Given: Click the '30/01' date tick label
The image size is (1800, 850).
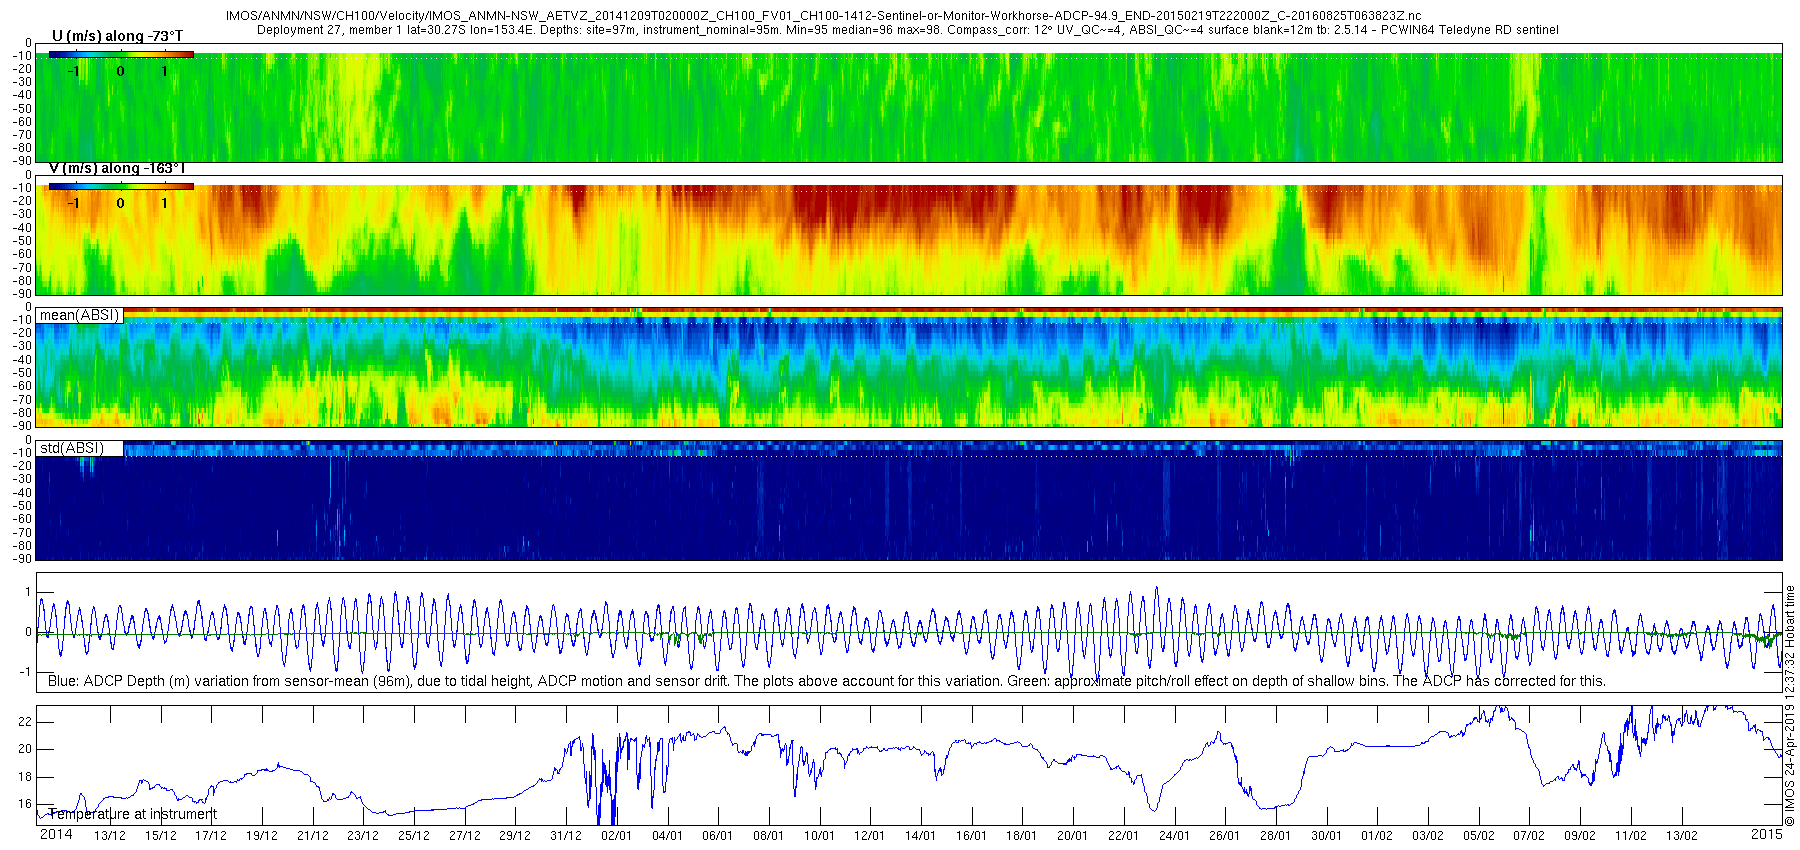Looking at the screenshot, I should pyautogui.click(x=1326, y=836).
